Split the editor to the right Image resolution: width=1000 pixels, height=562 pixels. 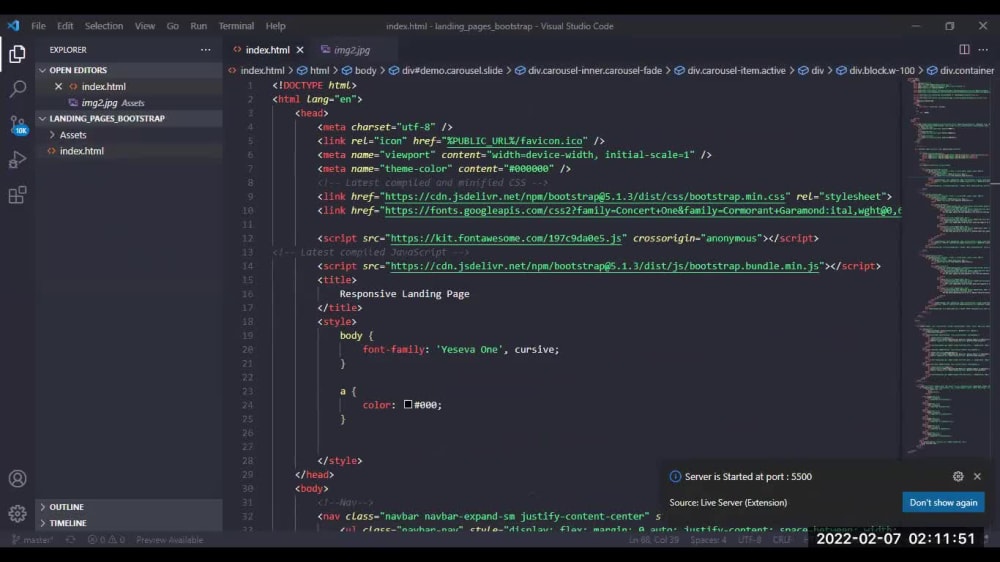pos(964,50)
